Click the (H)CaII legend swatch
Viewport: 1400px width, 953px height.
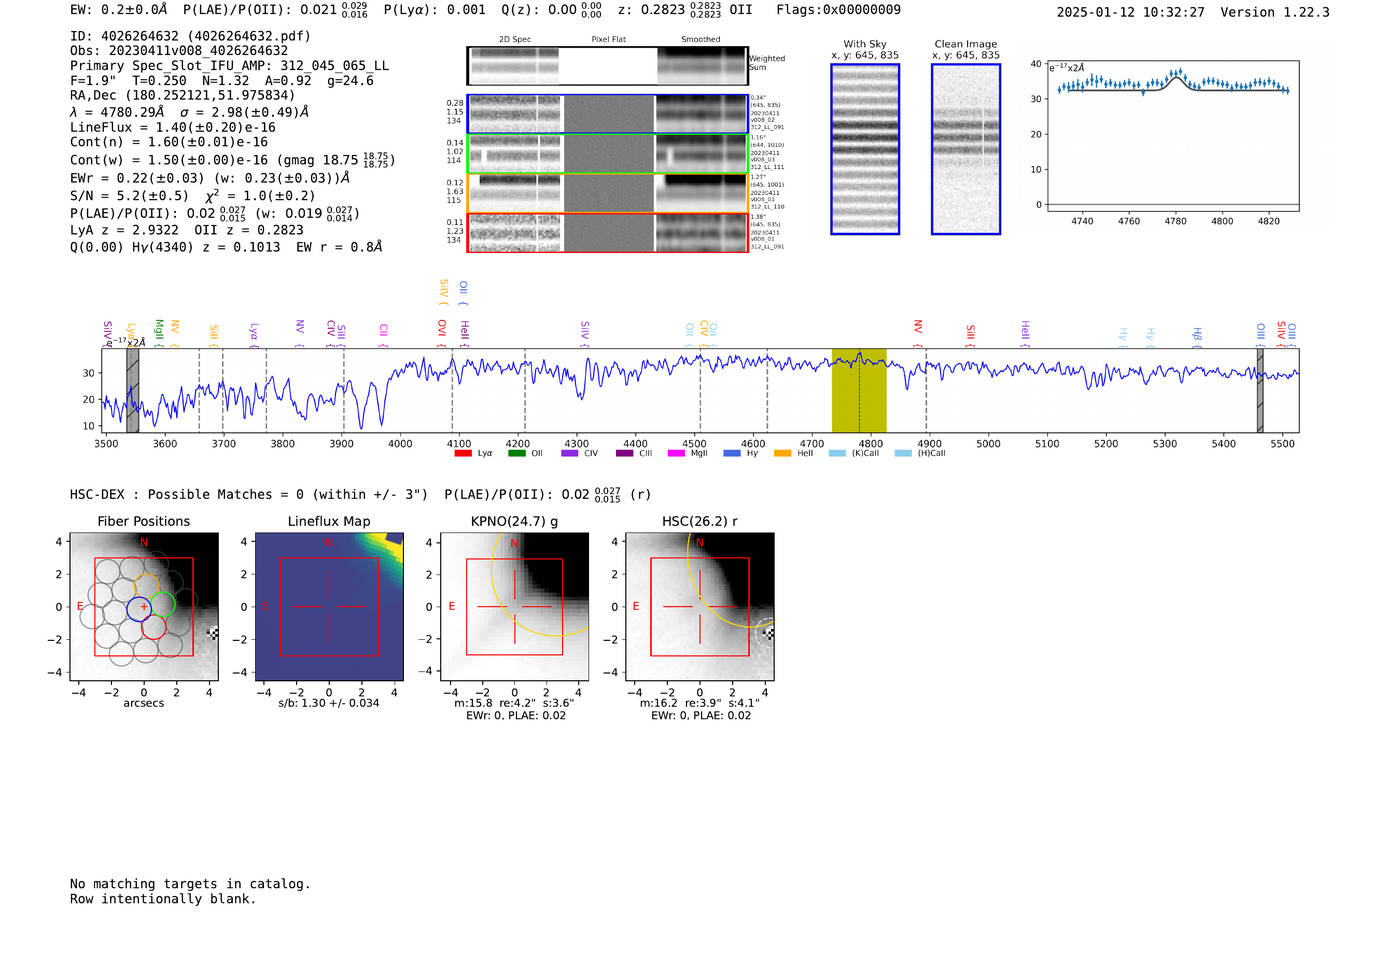(903, 454)
